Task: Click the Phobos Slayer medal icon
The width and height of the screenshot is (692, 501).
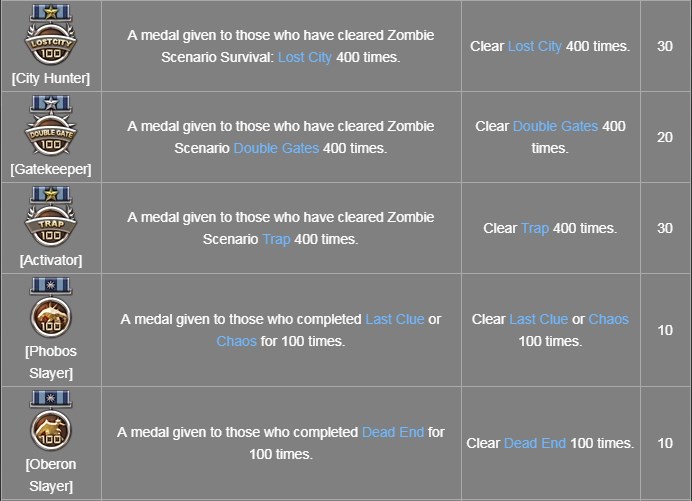Action: pyautogui.click(x=49, y=308)
